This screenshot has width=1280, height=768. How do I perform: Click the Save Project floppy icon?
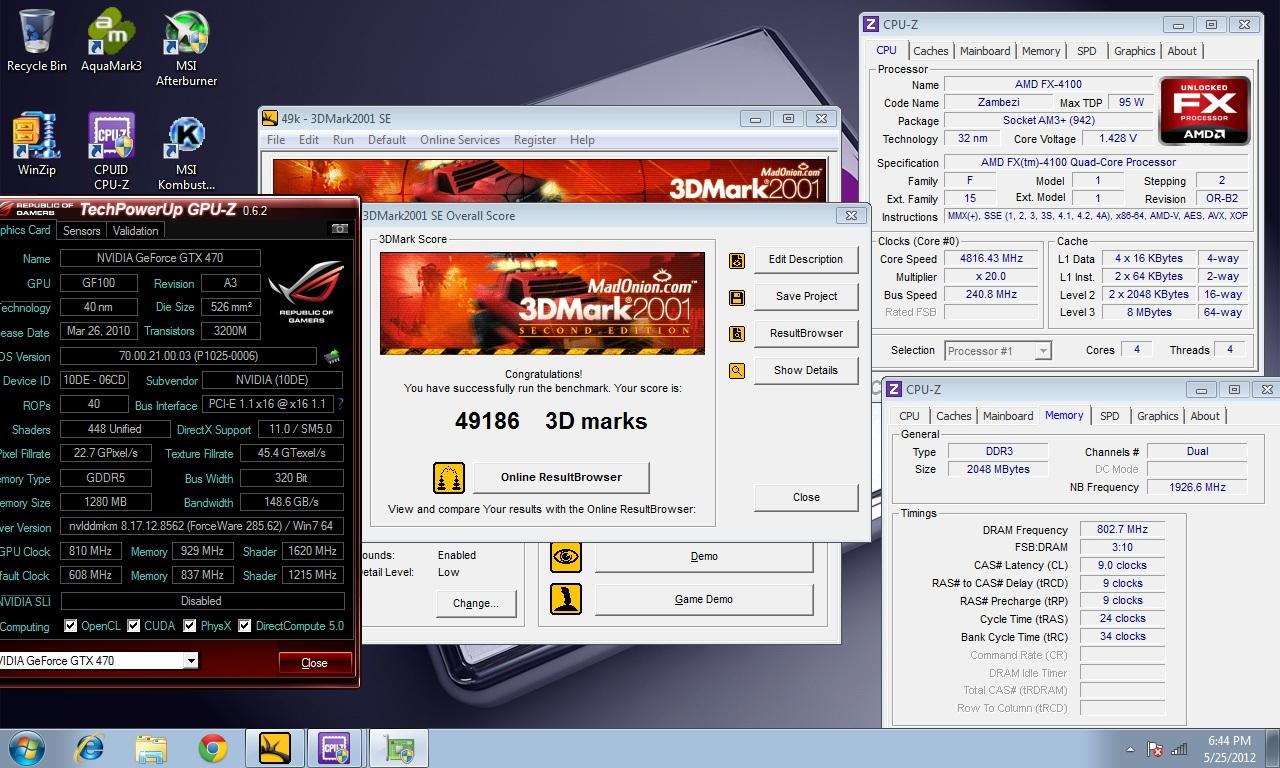[x=737, y=297]
